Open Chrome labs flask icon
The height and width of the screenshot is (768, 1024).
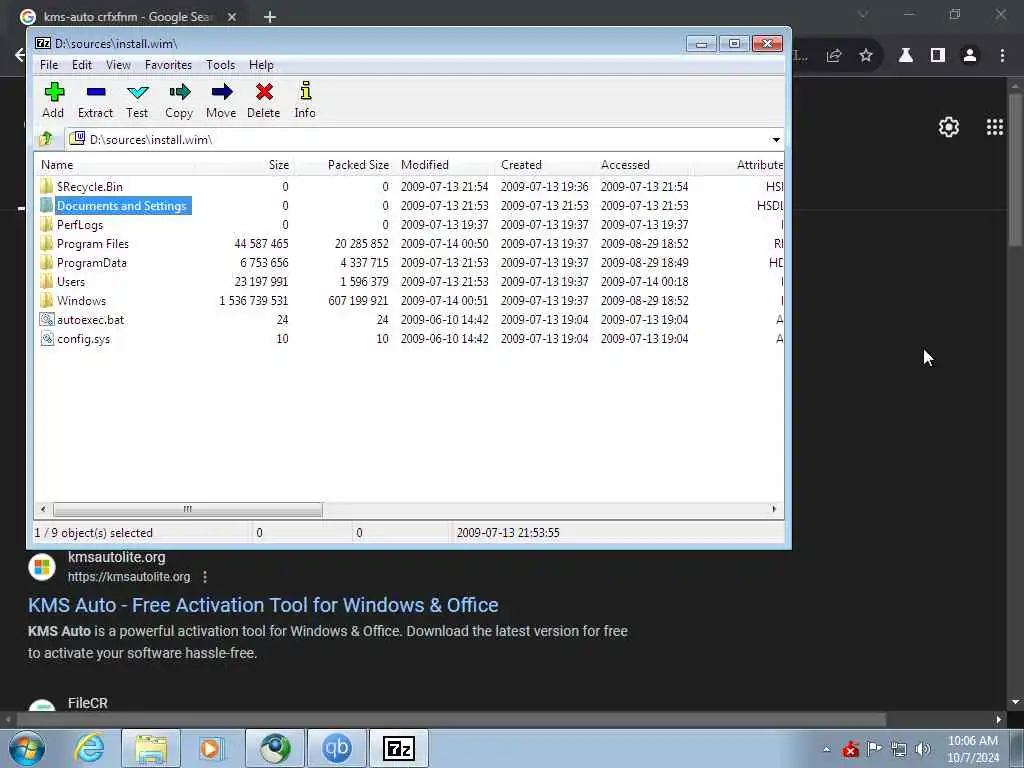point(906,56)
